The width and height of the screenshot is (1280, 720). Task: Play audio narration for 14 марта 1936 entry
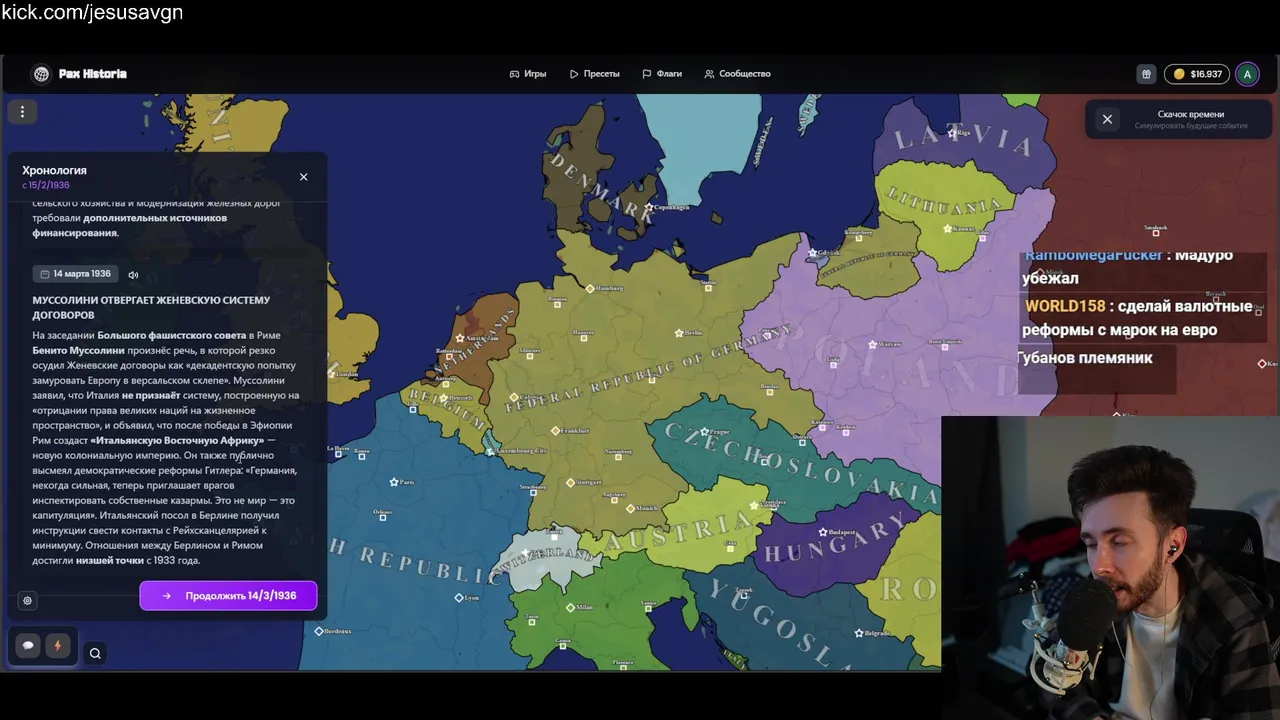pos(133,275)
